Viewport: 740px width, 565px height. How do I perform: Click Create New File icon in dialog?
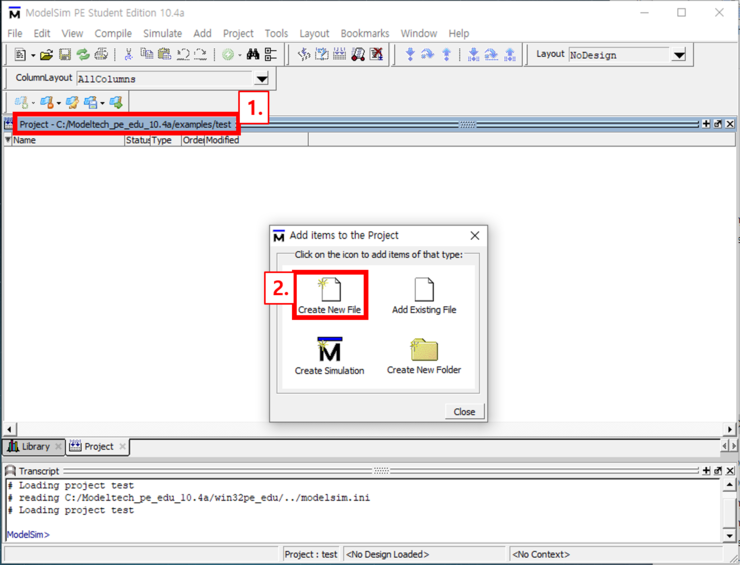[x=329, y=295]
